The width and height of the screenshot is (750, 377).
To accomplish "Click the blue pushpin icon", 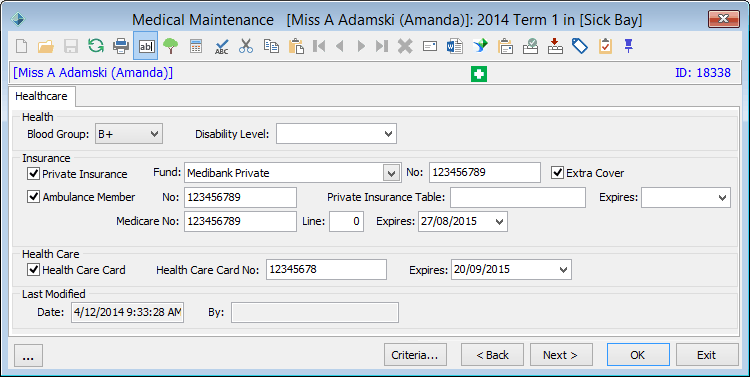I will click(629, 46).
